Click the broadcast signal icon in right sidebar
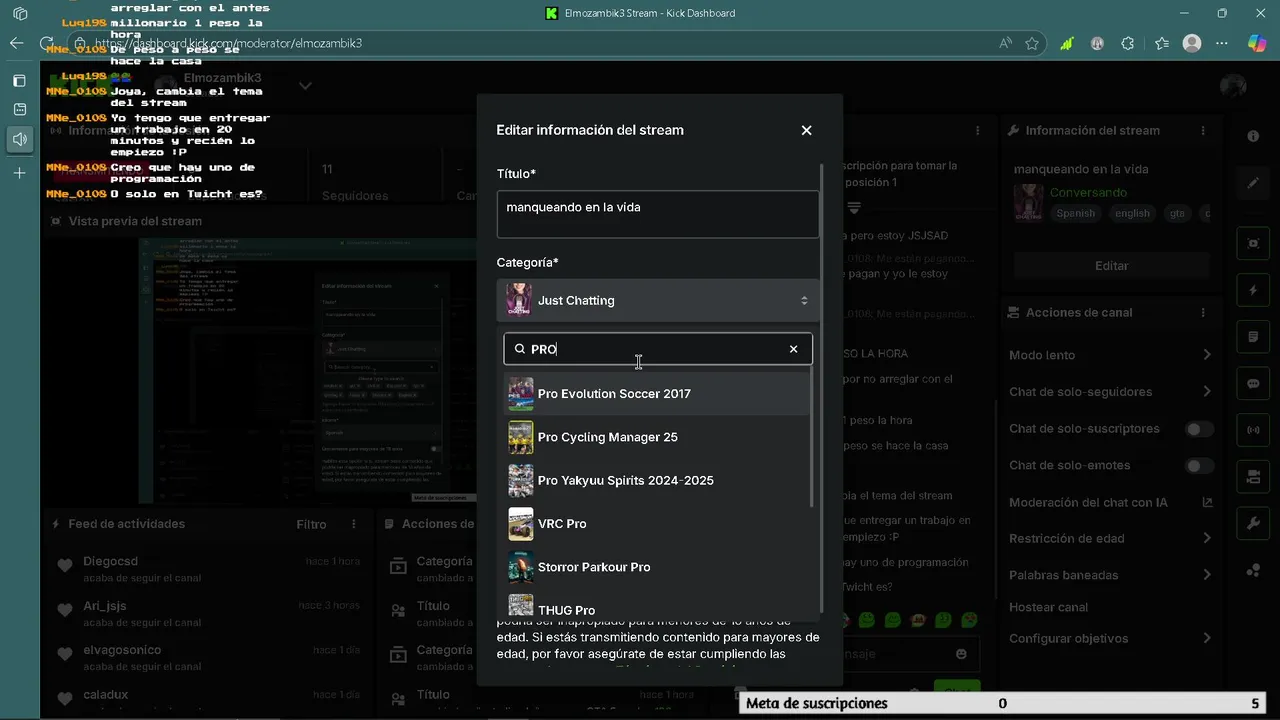 coord(1253,430)
